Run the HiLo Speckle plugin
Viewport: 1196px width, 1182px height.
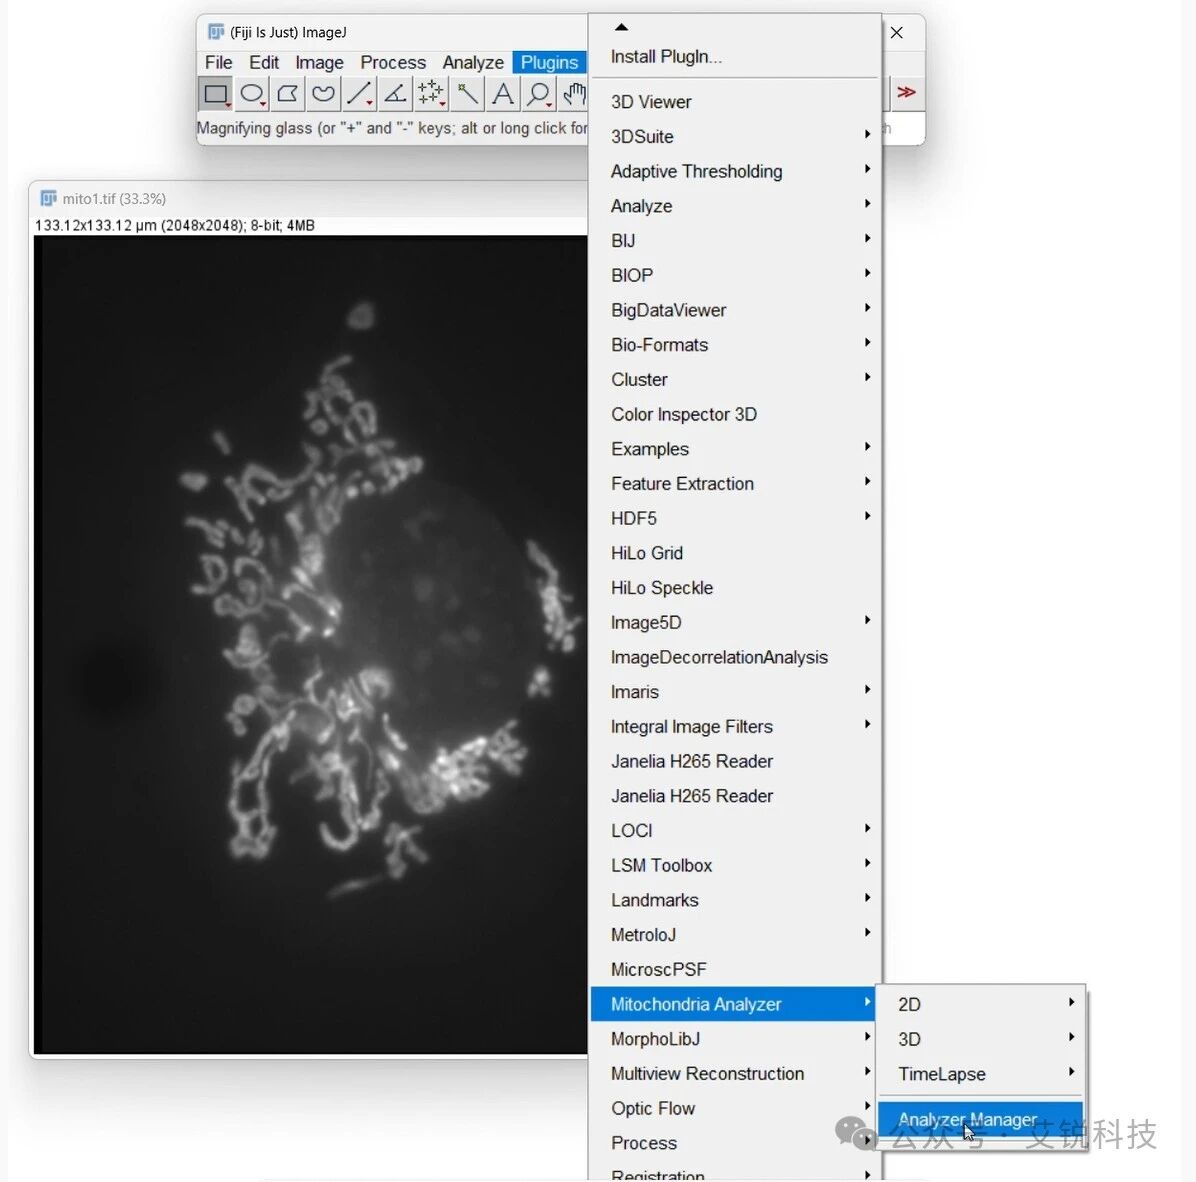[x=735, y=587]
